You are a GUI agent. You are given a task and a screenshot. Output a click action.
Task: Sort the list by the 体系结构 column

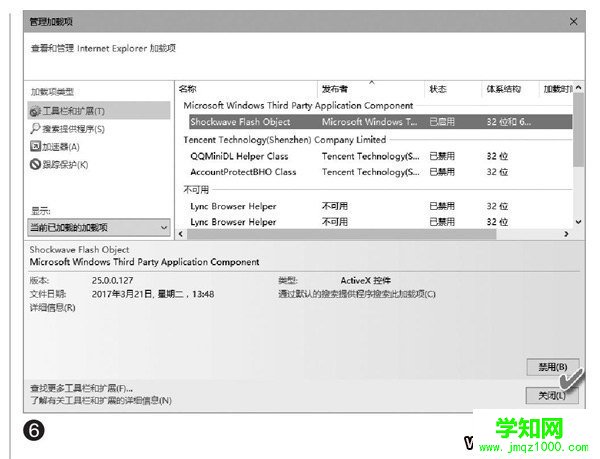[x=510, y=89]
